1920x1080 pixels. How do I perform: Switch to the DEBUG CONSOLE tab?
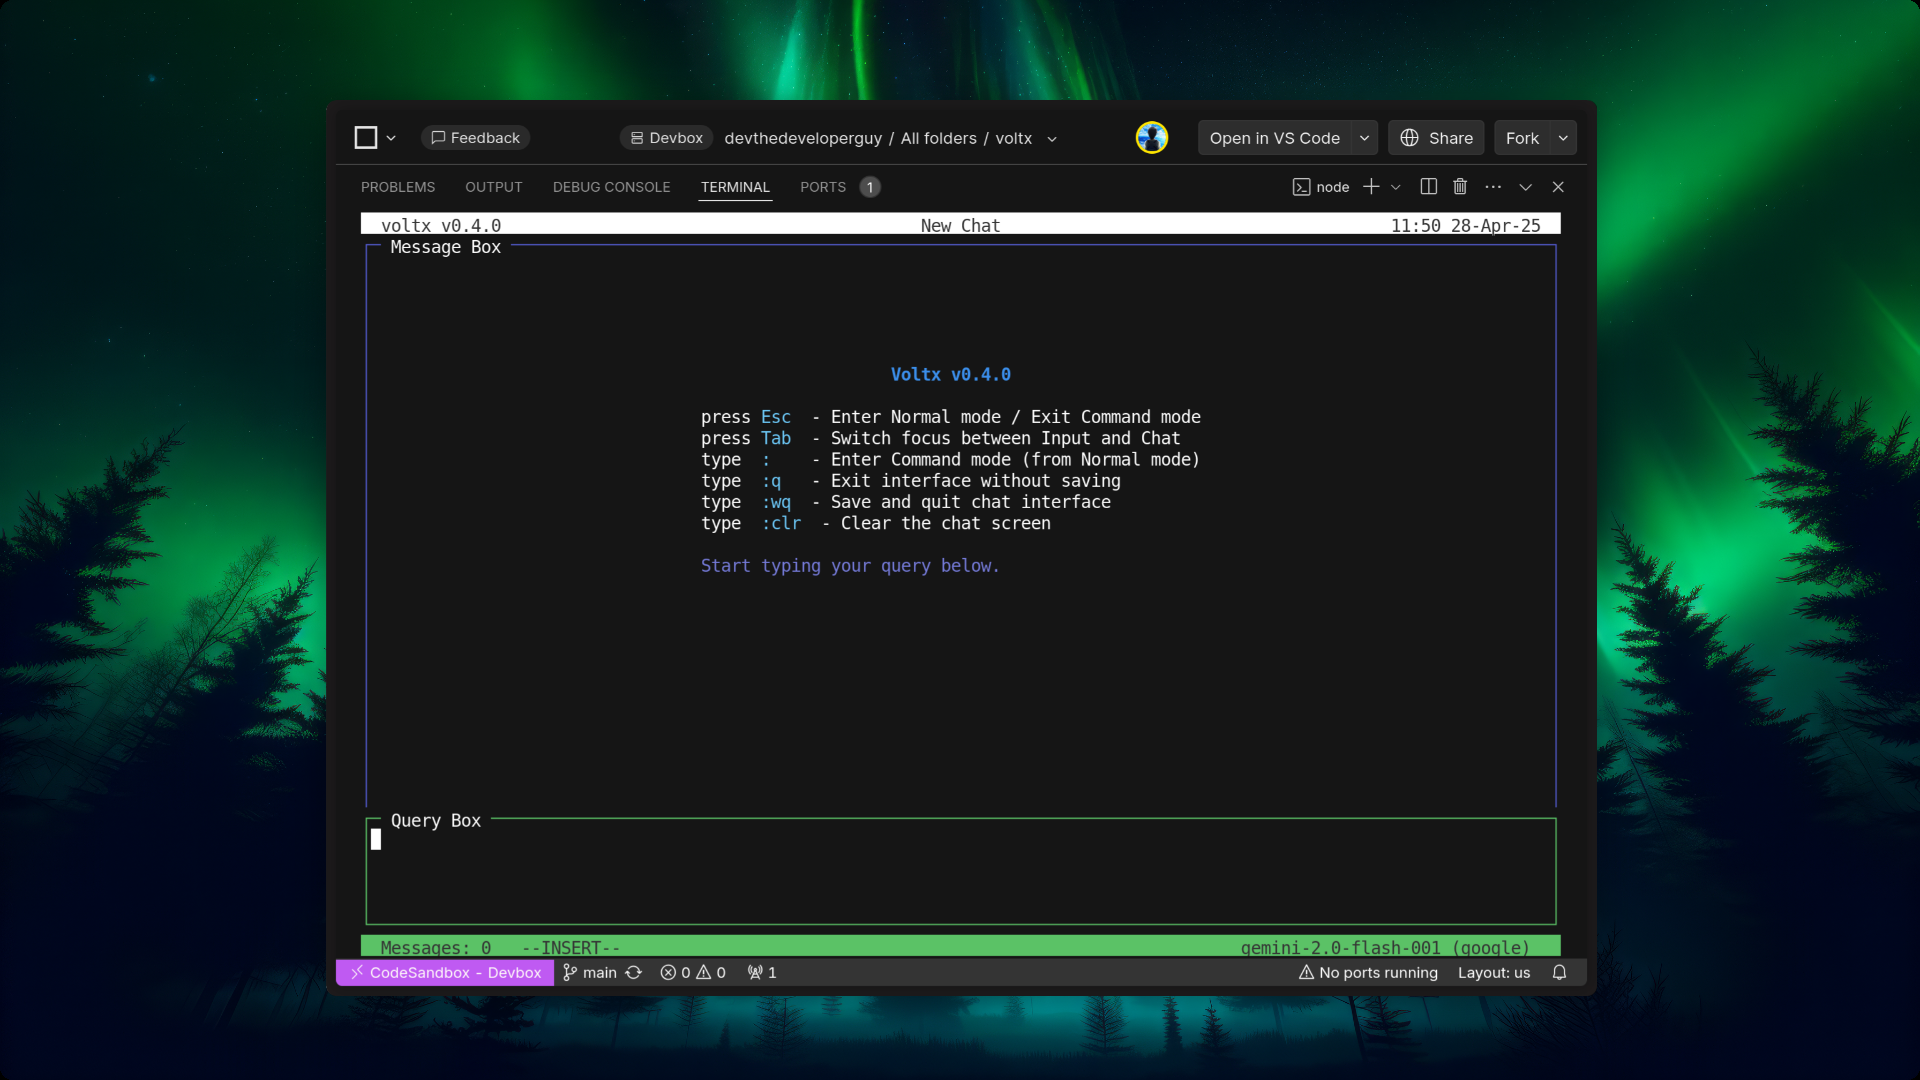coord(611,187)
